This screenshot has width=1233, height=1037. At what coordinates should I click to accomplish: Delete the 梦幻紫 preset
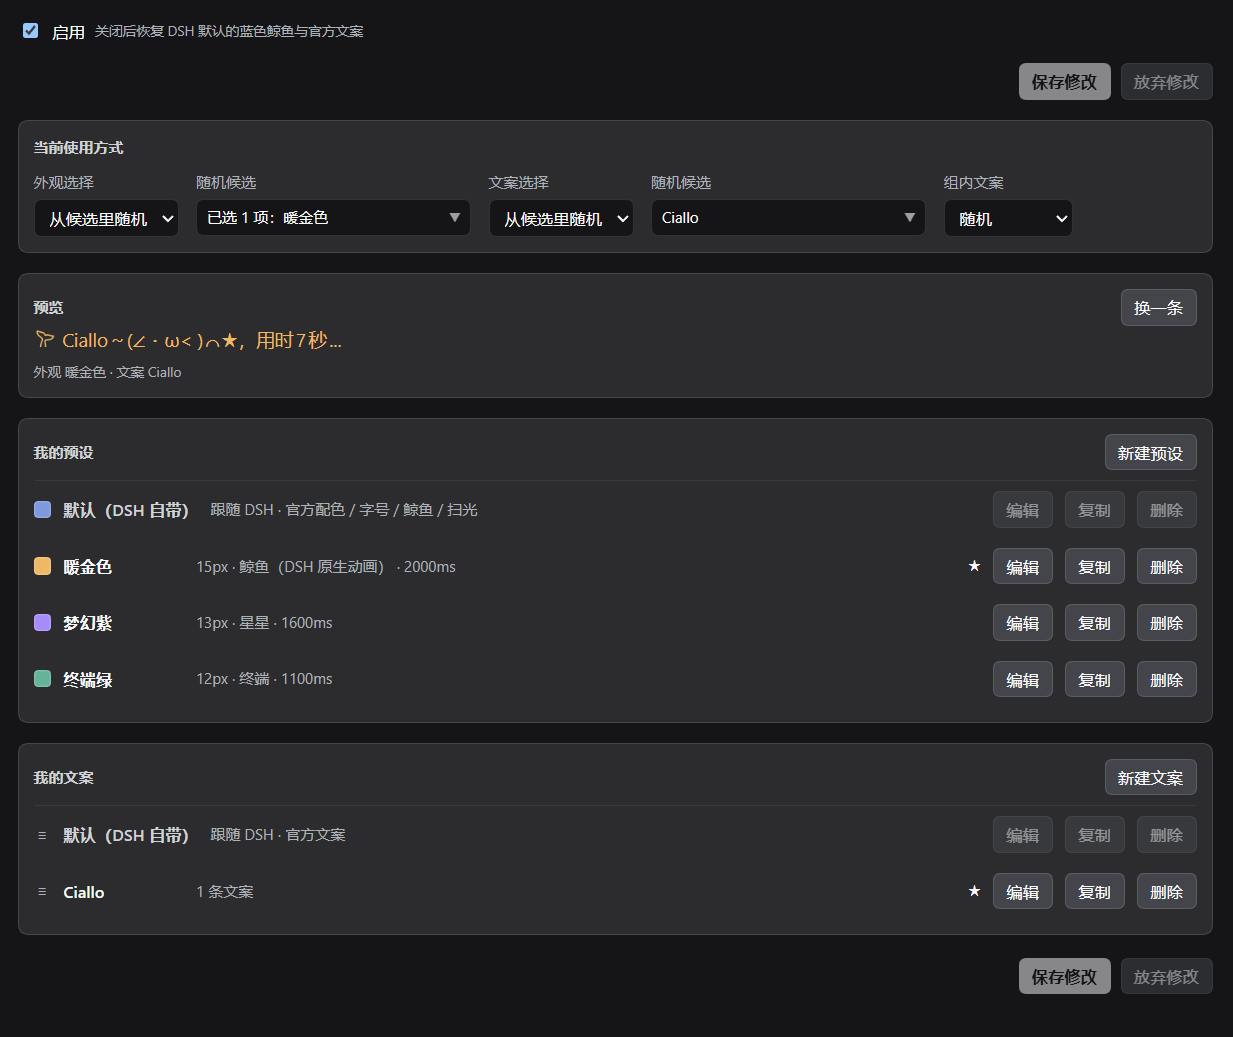pos(1166,623)
